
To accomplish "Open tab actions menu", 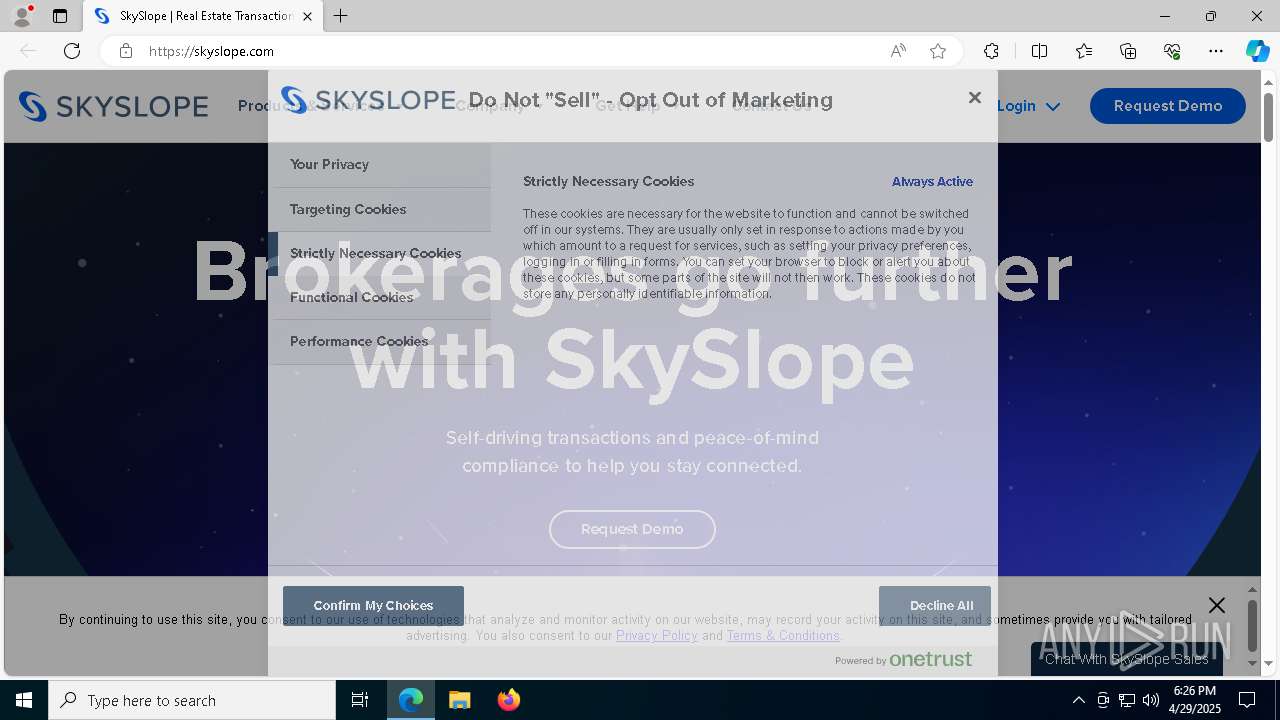I will point(60,16).
